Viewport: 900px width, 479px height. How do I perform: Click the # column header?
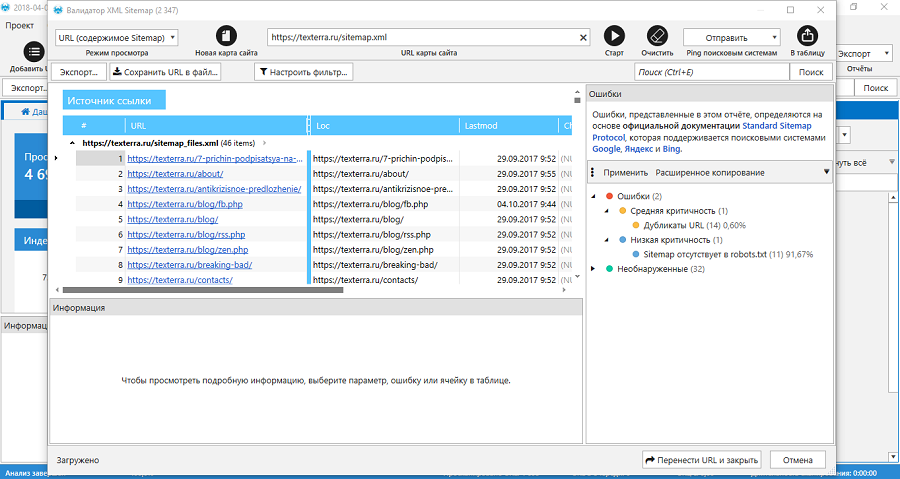(x=84, y=126)
